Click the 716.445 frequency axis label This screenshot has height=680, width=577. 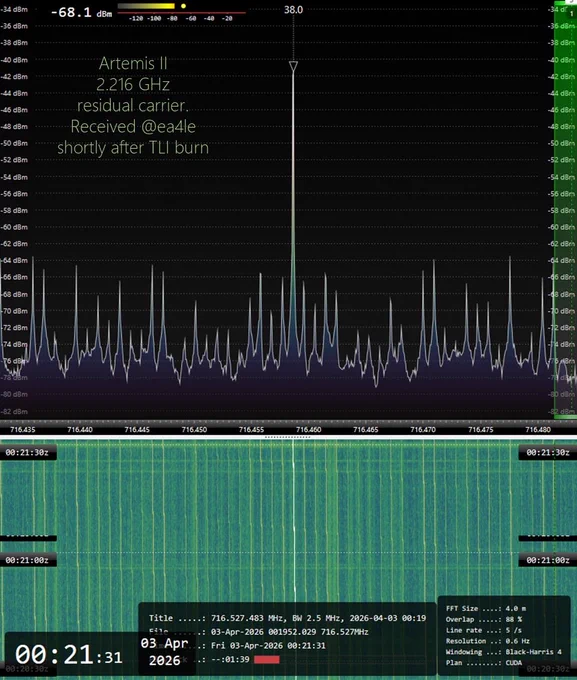[x=137, y=429]
